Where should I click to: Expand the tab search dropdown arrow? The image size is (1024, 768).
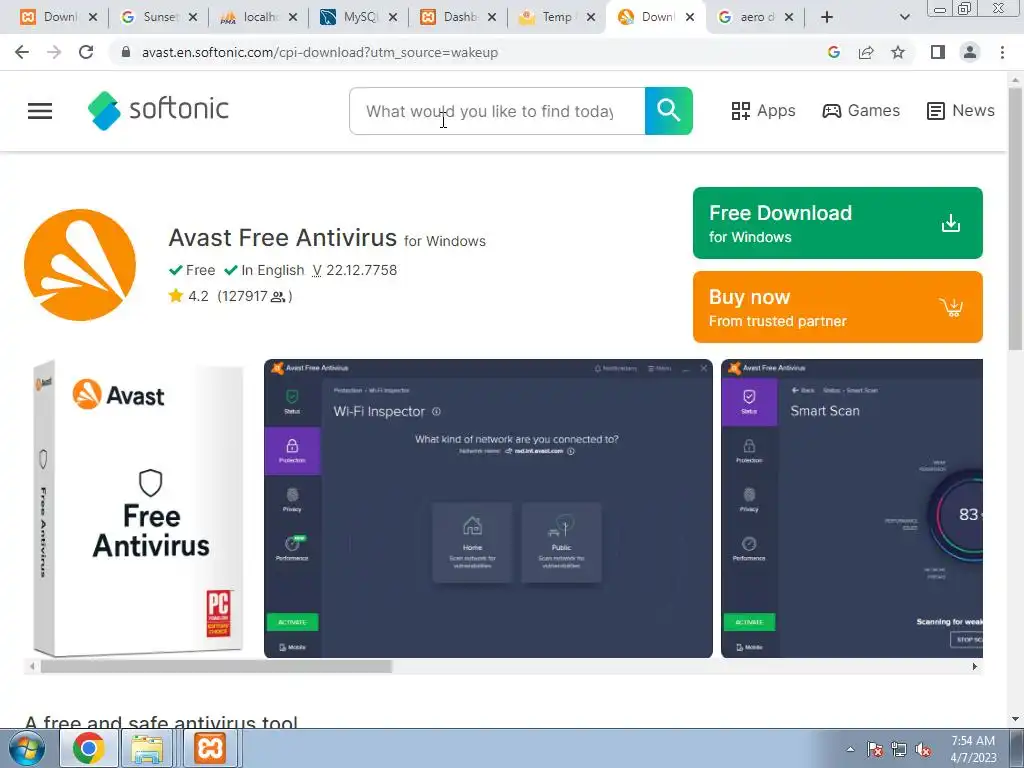(904, 17)
